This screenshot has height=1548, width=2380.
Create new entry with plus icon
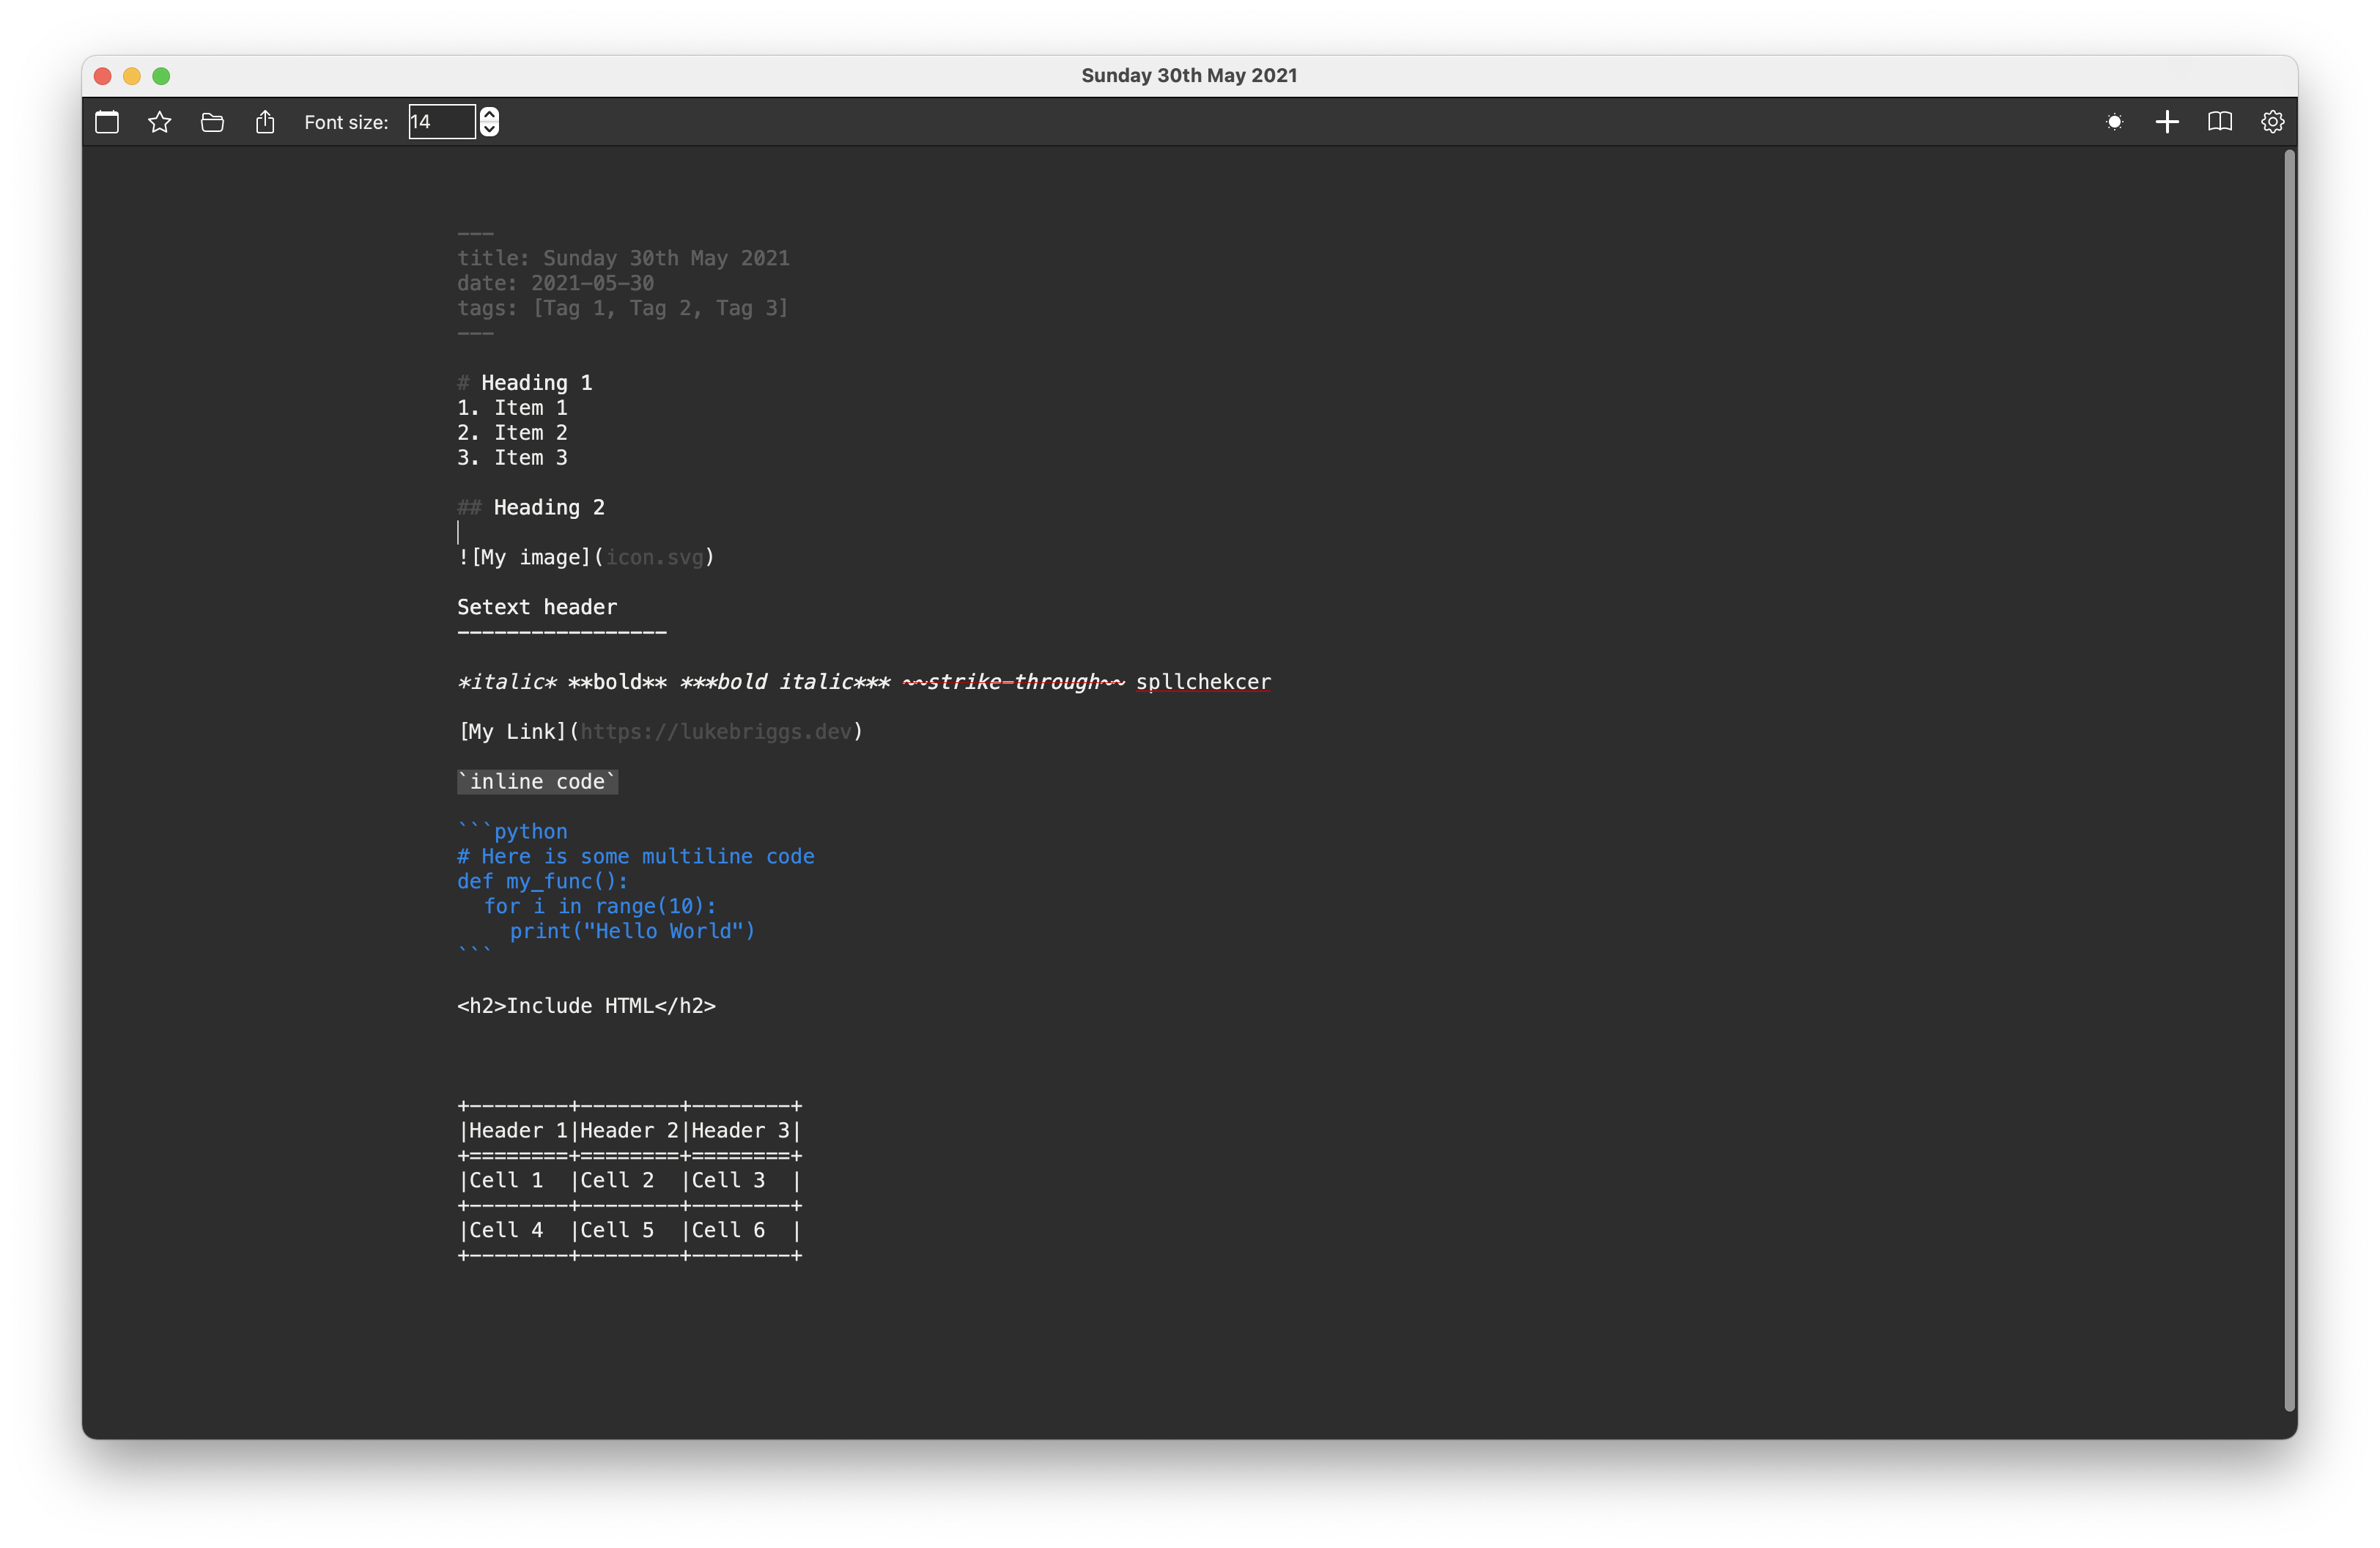(2167, 122)
